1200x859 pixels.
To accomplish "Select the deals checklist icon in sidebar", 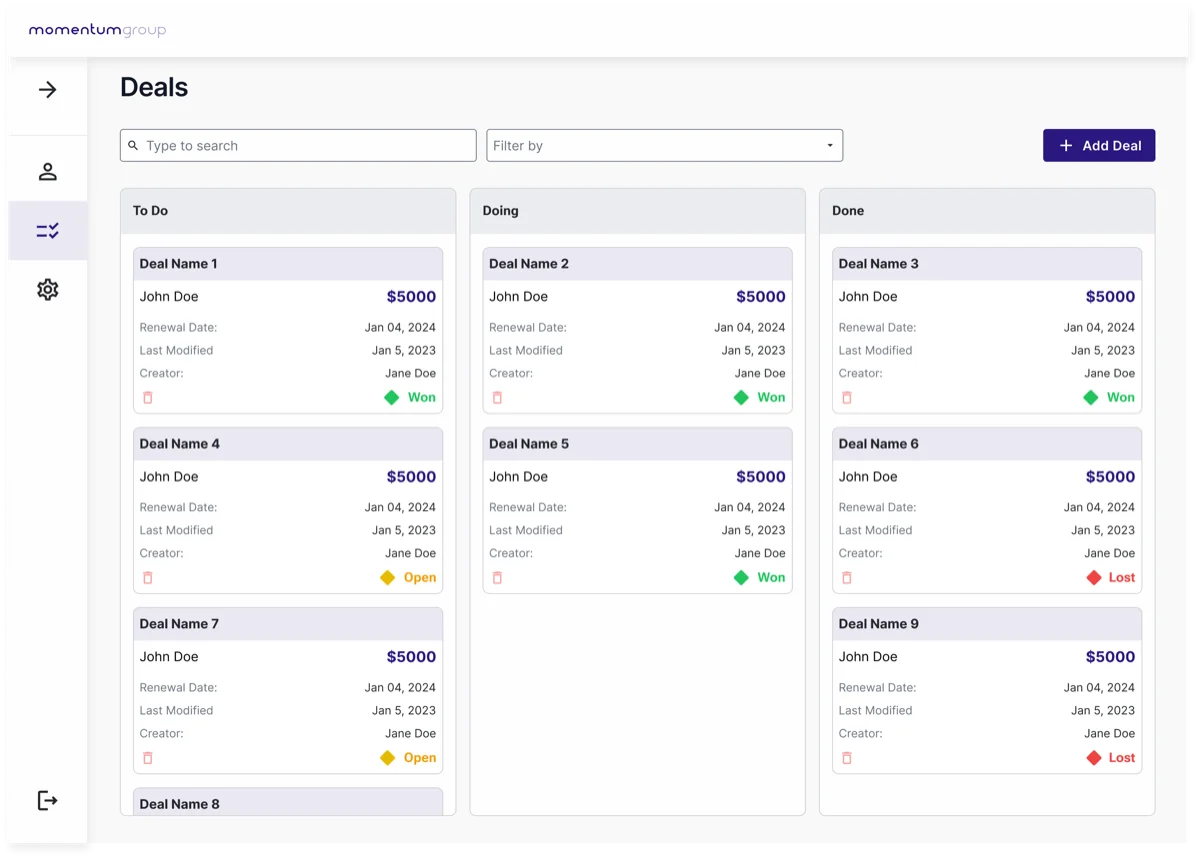I will (x=47, y=231).
